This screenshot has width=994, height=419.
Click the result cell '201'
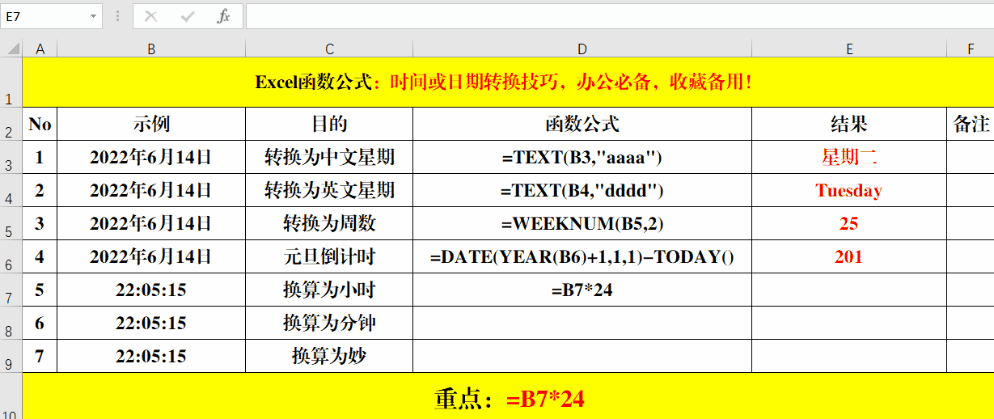849,257
